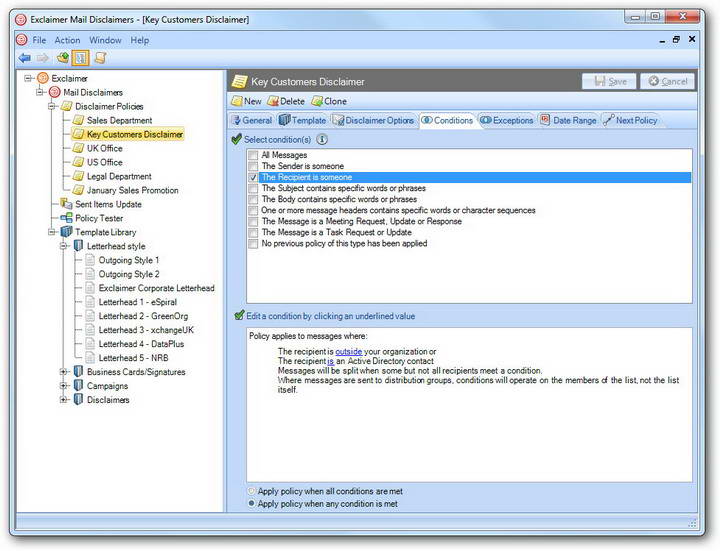Expand the Disclaimers template folder
Image resolution: width=720 pixels, height=551 pixels.
(x=64, y=400)
